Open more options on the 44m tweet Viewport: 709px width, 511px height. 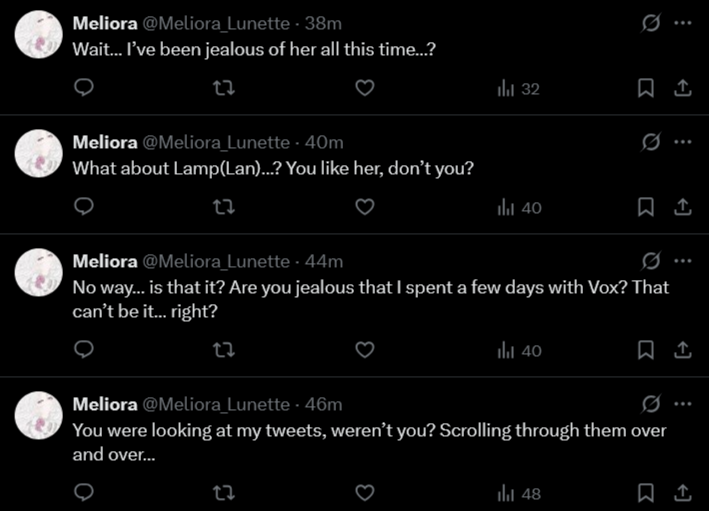(683, 261)
